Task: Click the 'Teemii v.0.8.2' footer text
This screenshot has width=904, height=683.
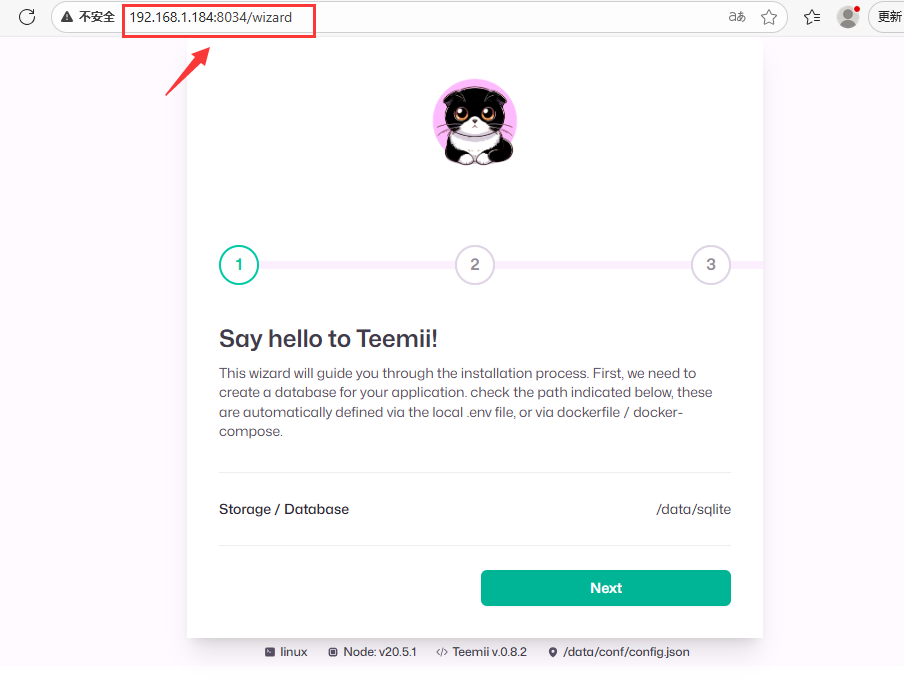Action: click(x=489, y=652)
